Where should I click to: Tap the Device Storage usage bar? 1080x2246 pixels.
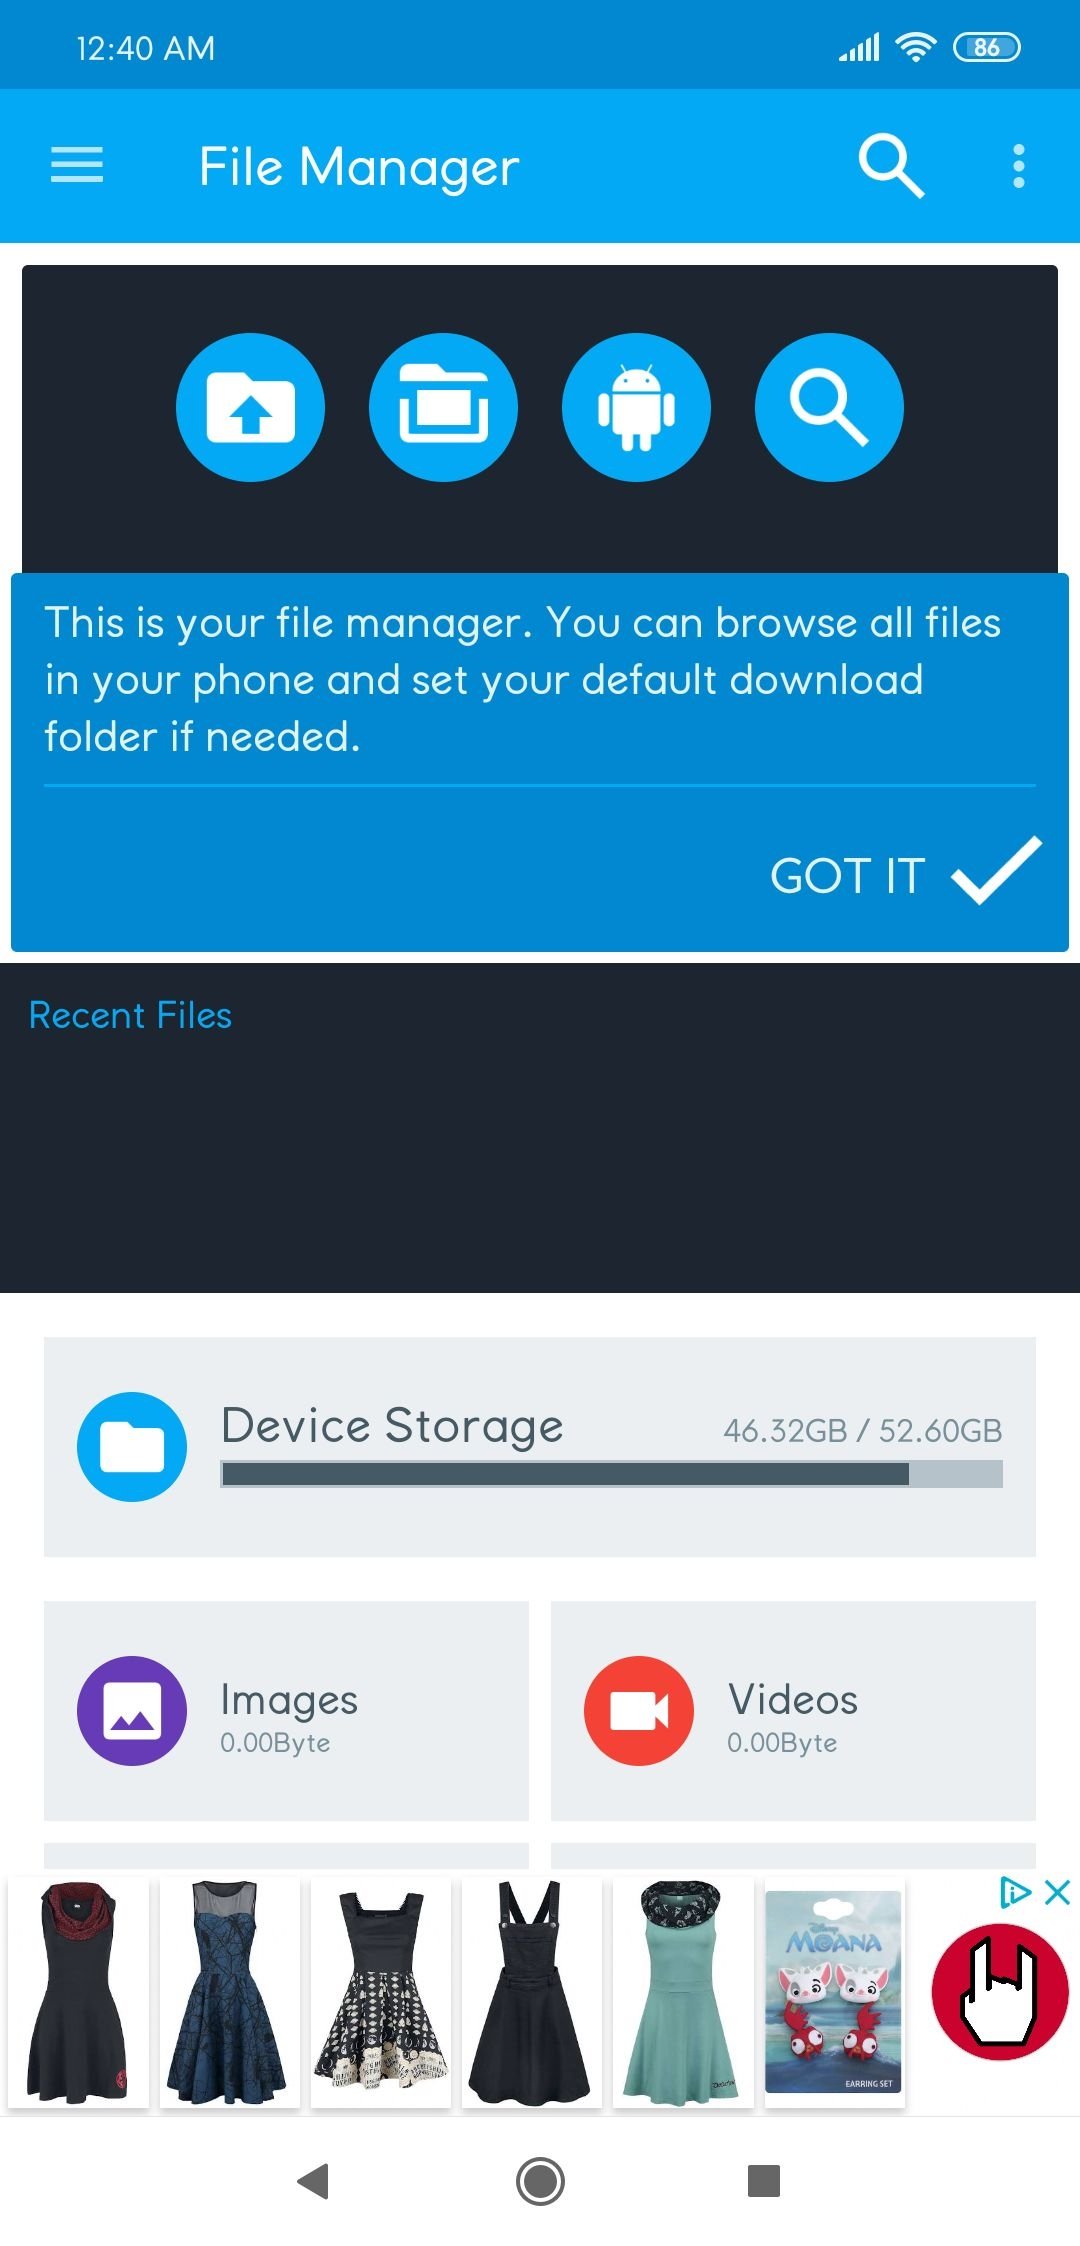pos(611,1474)
